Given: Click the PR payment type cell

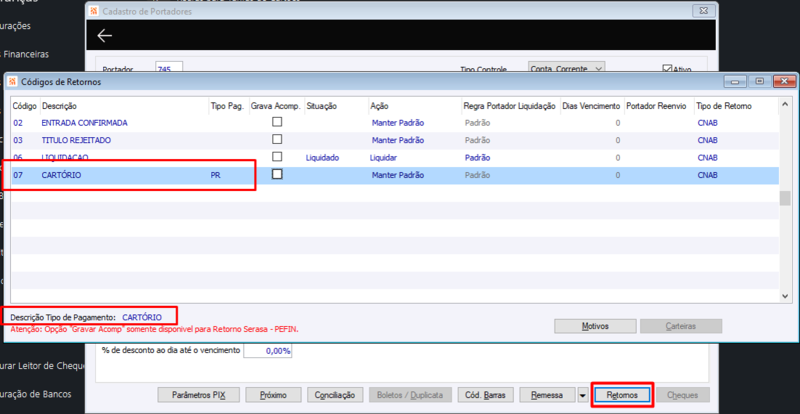Looking at the screenshot, I should (215, 175).
